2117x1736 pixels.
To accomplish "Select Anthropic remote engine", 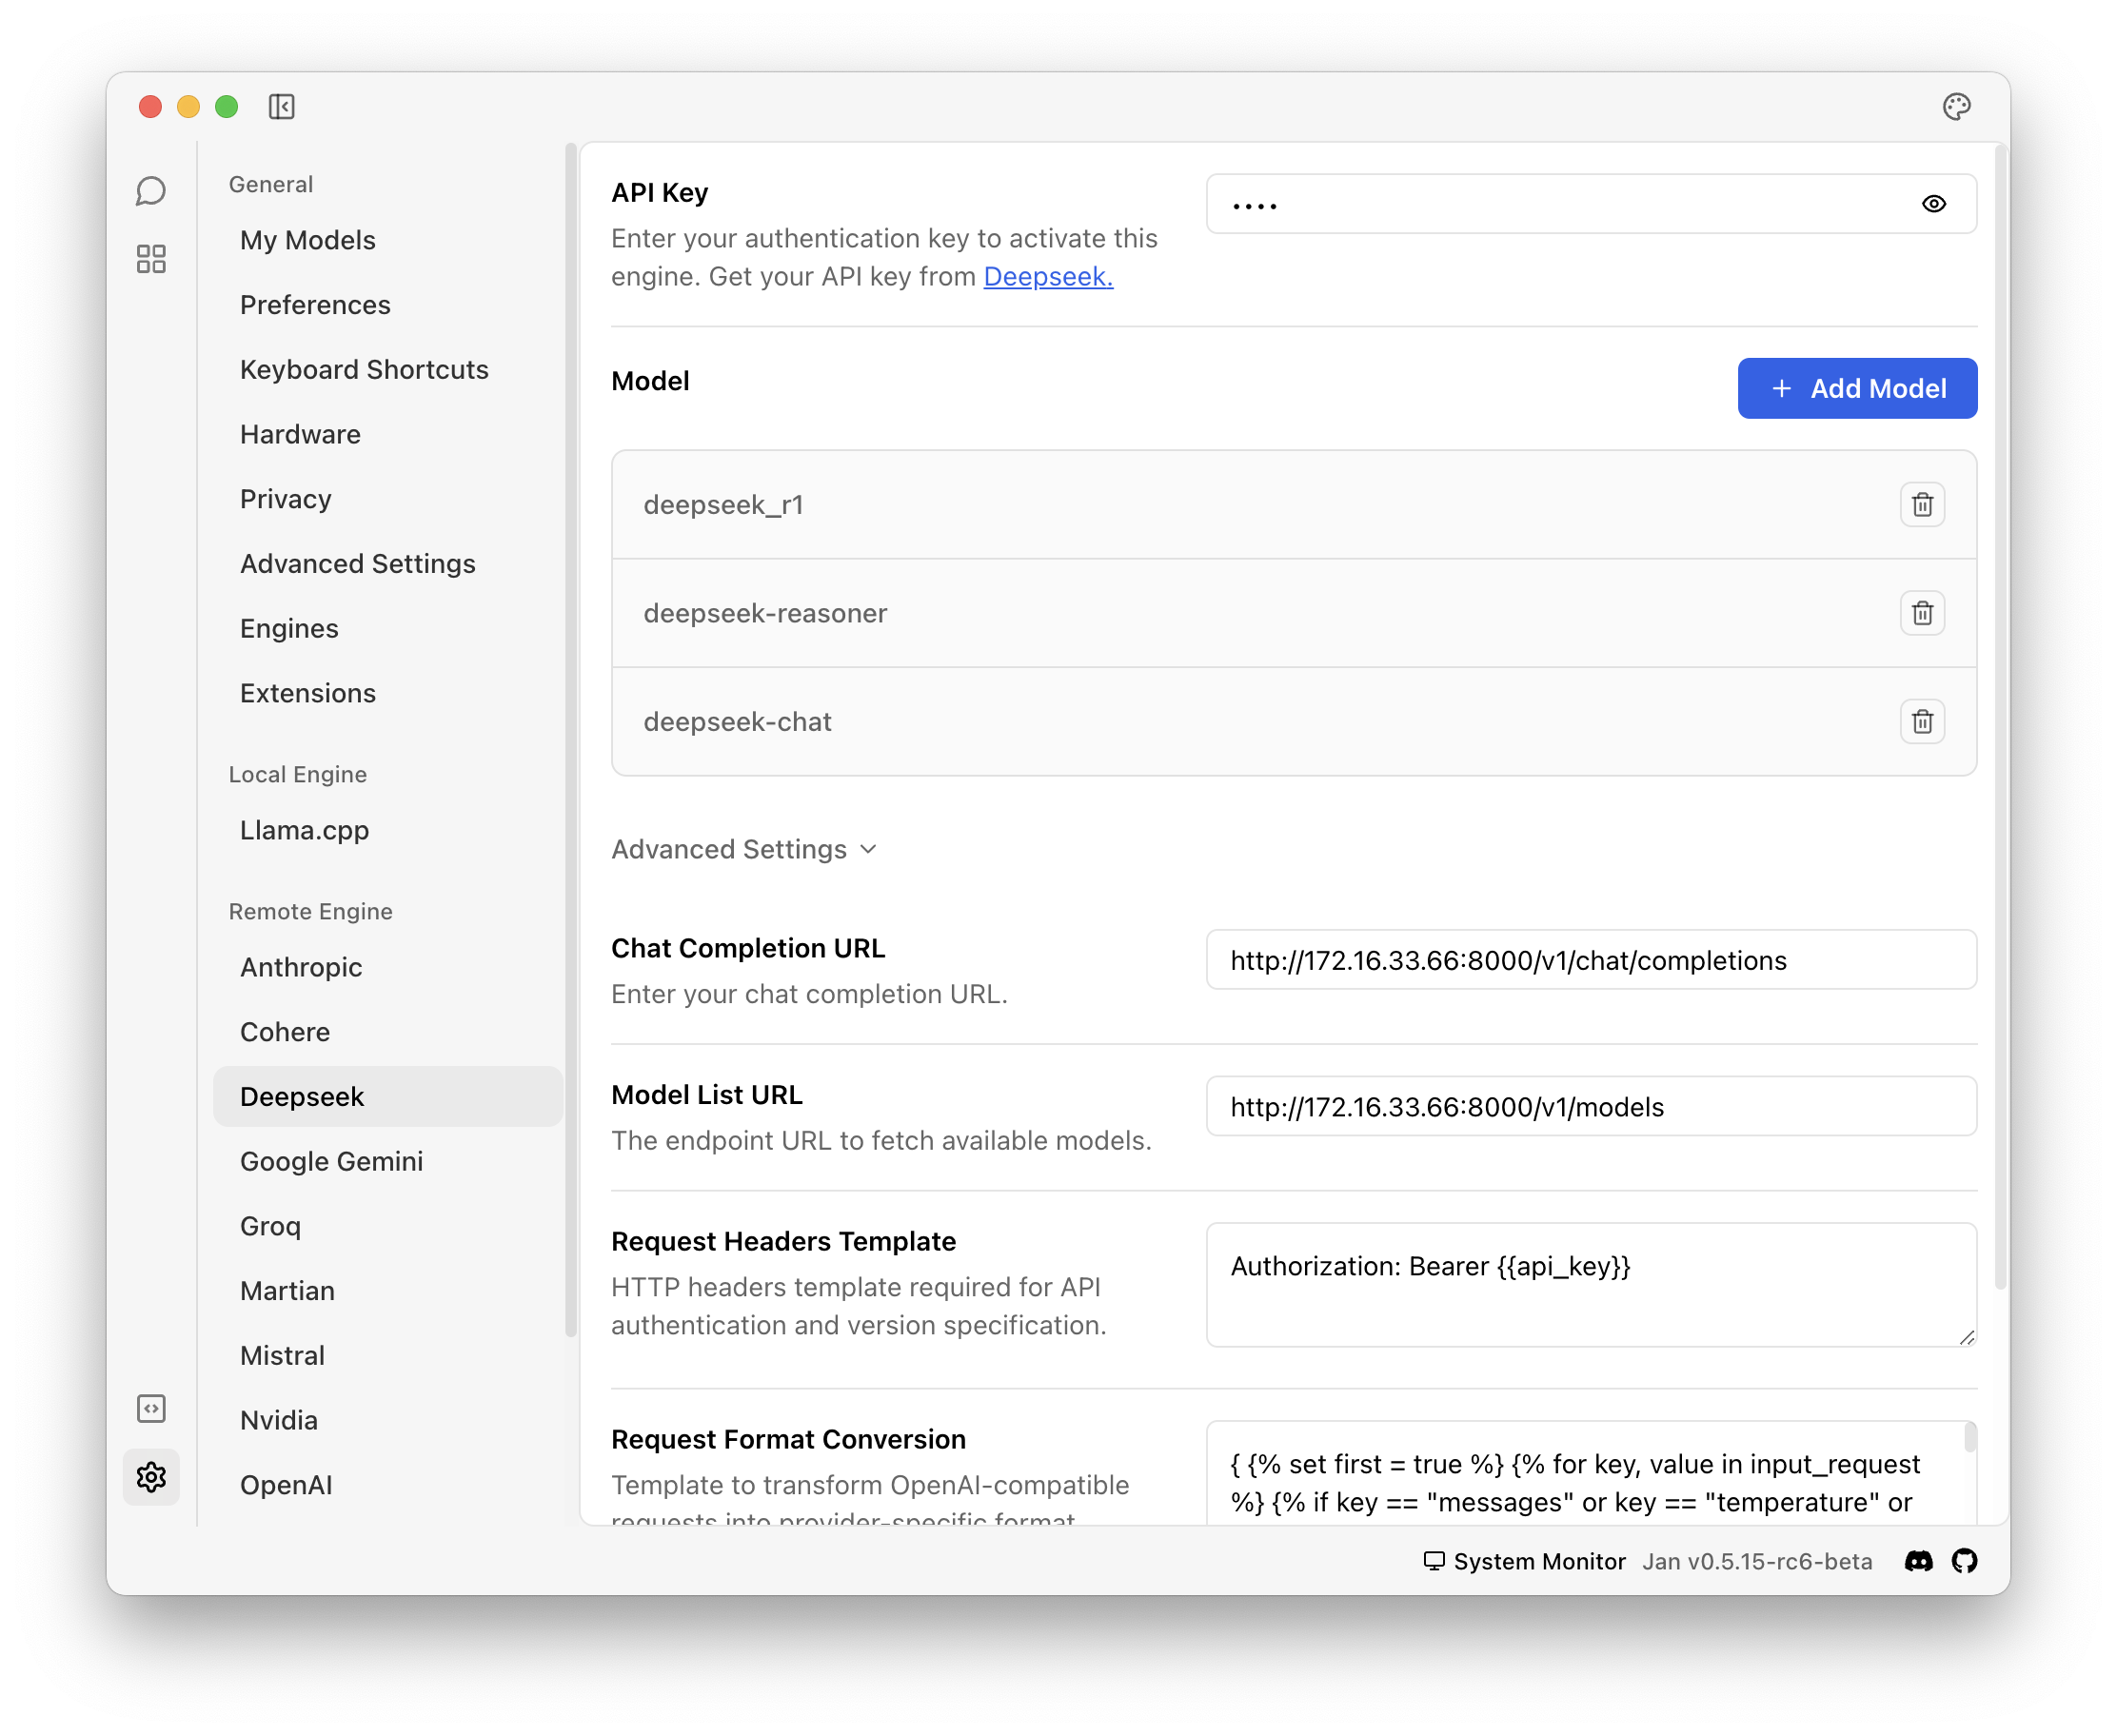I will coord(301,967).
